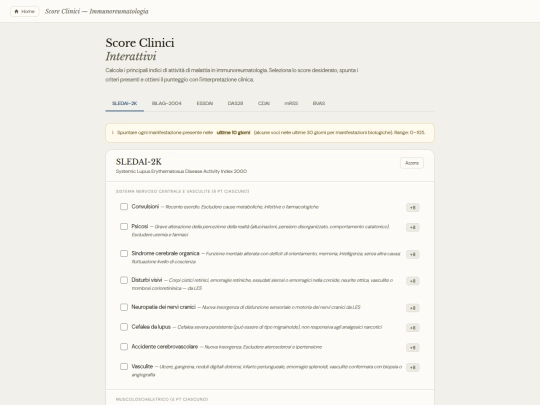Screen dimensions: 540x405
Task: Select the mRSS tab
Action: click(x=291, y=103)
